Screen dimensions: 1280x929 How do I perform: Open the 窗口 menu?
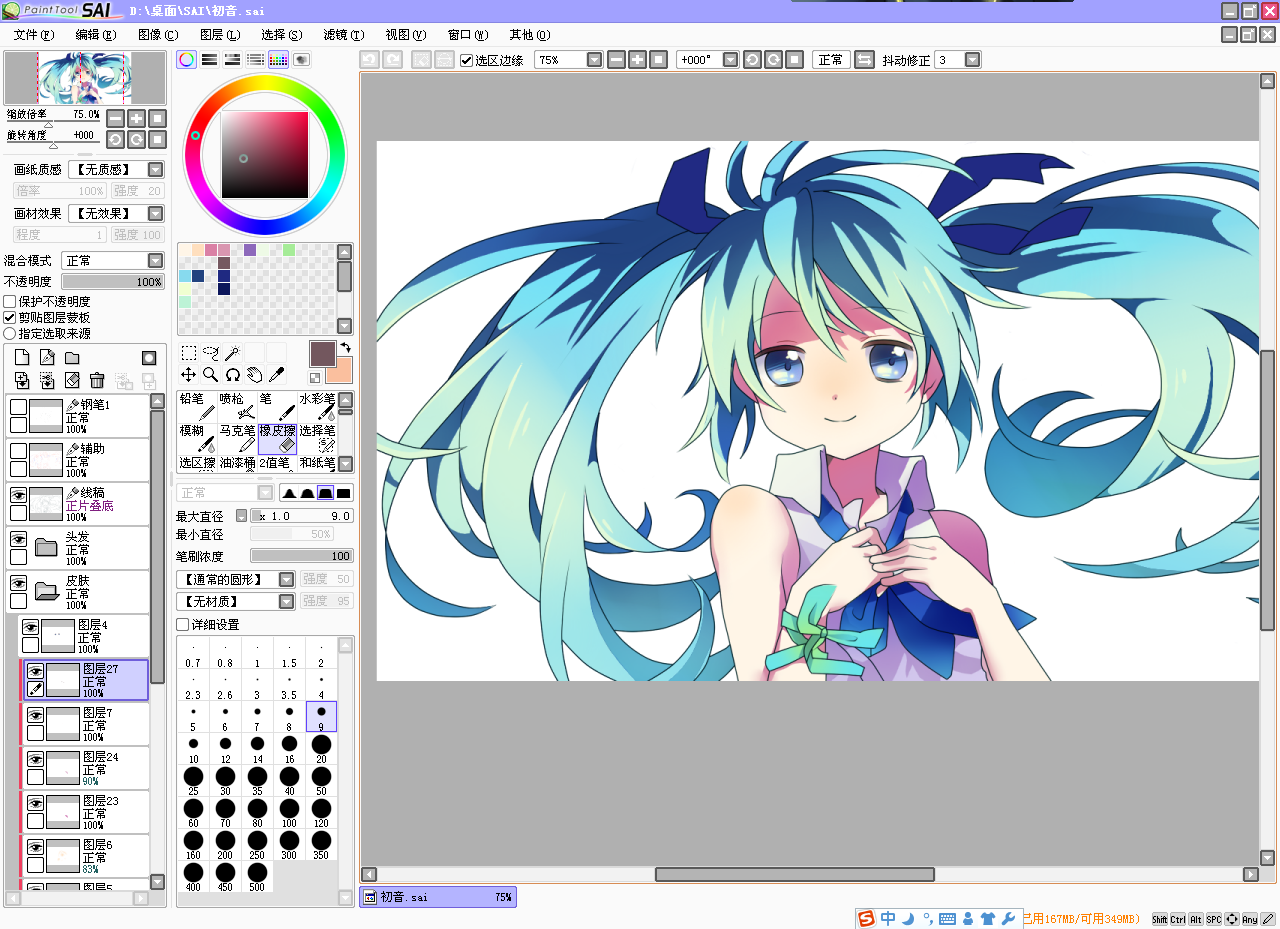468,35
